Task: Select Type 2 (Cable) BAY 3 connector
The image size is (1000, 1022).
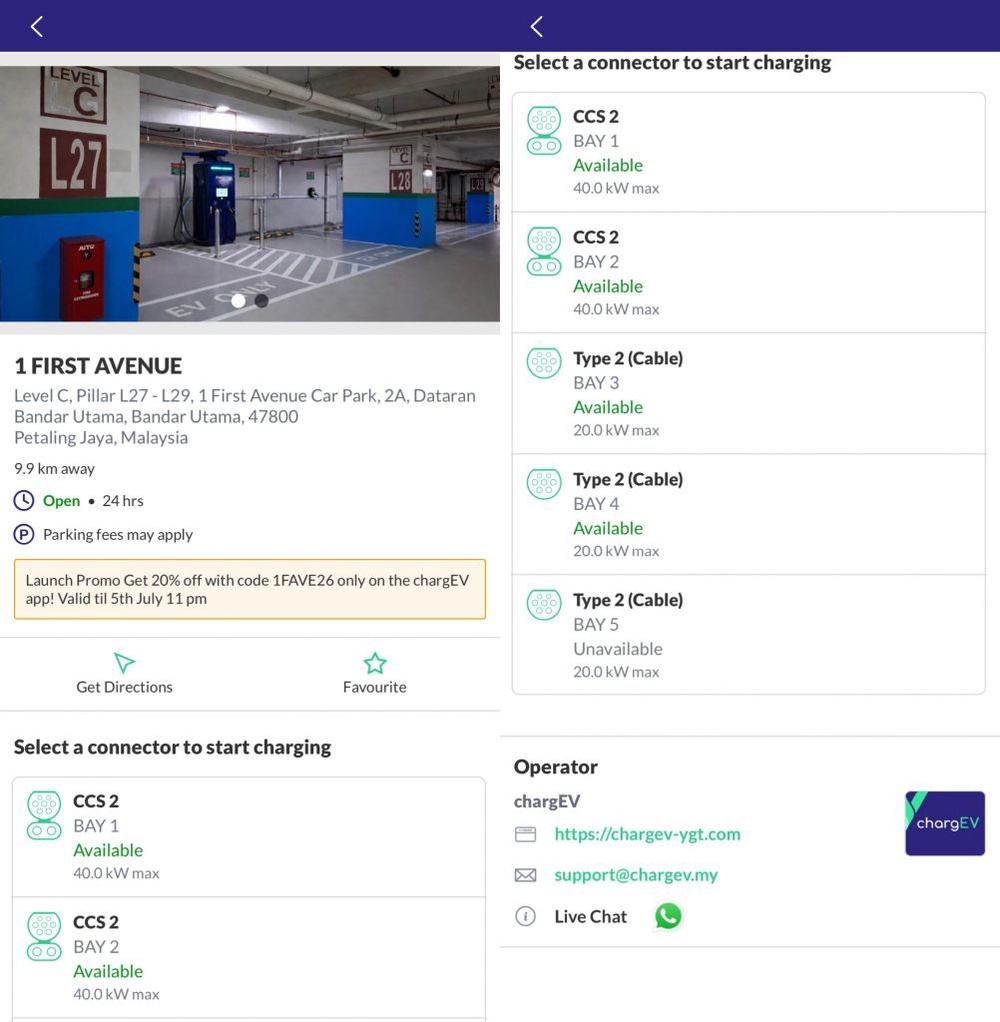Action: [x=748, y=394]
